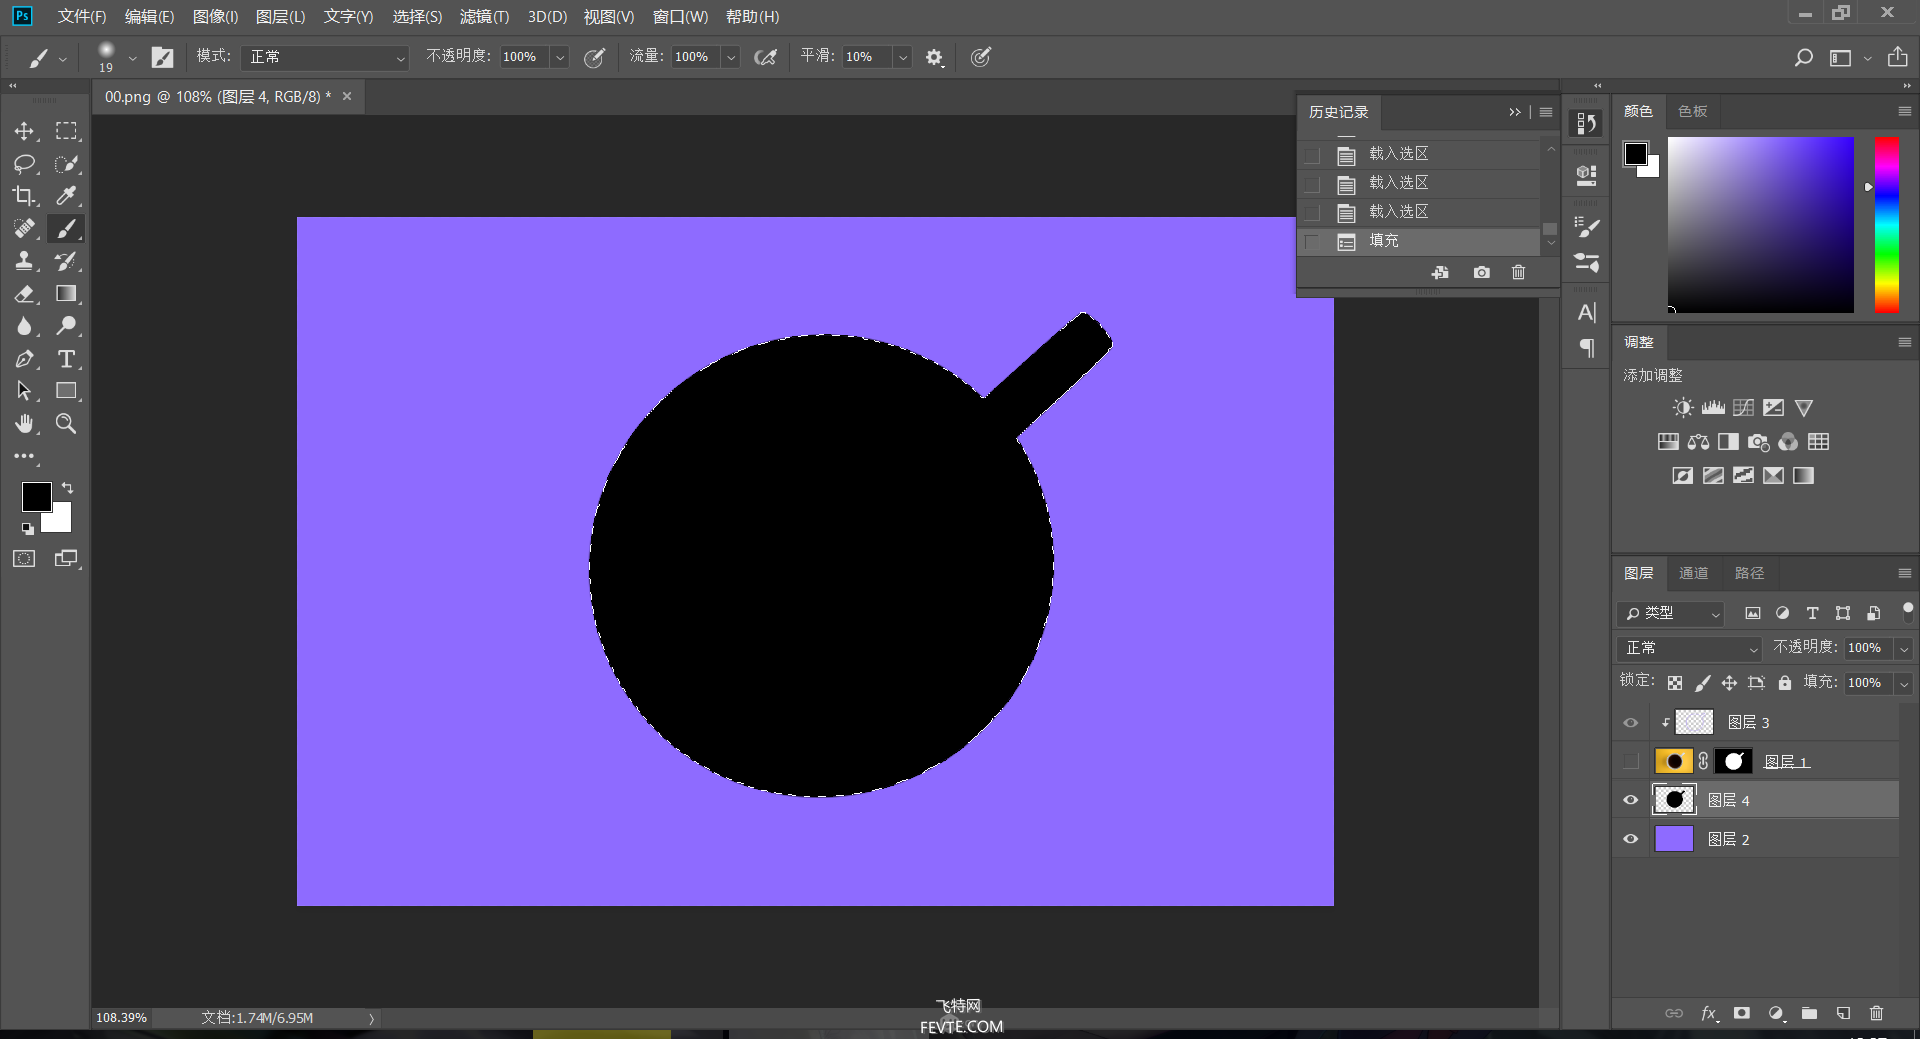This screenshot has height=1039, width=1920.
Task: Select the History Brush tool
Action: [x=66, y=261]
